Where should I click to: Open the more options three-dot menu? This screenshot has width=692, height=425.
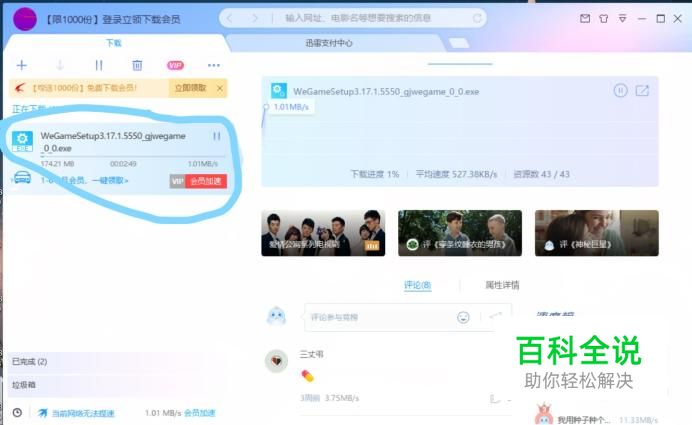click(x=214, y=65)
